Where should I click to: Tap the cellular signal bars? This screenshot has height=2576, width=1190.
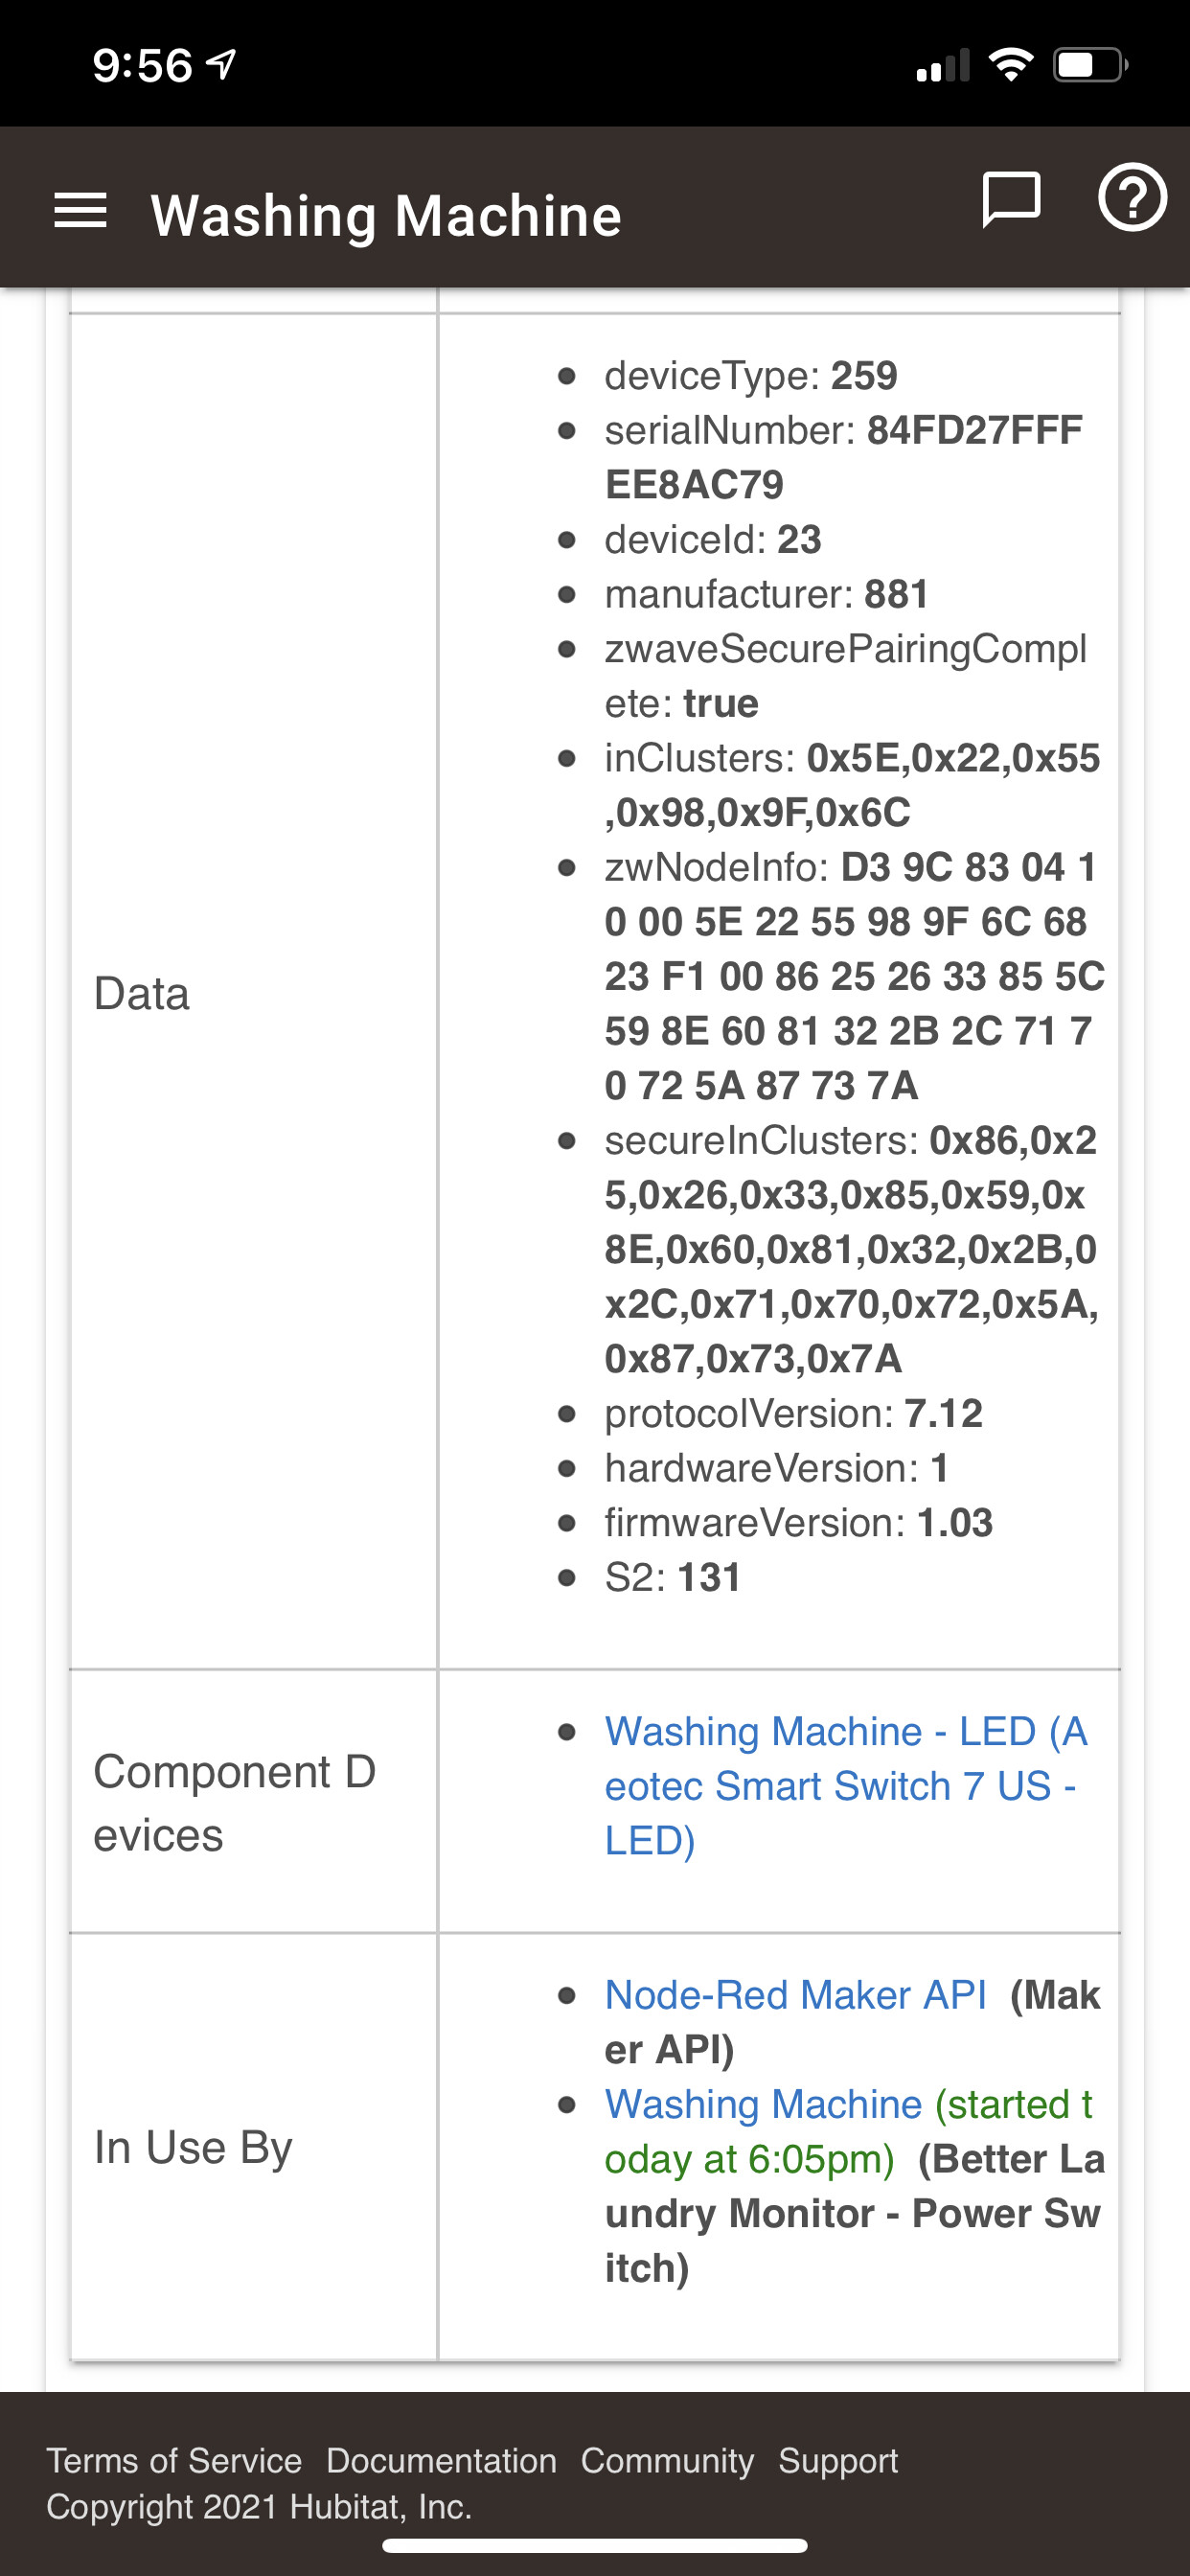(943, 65)
